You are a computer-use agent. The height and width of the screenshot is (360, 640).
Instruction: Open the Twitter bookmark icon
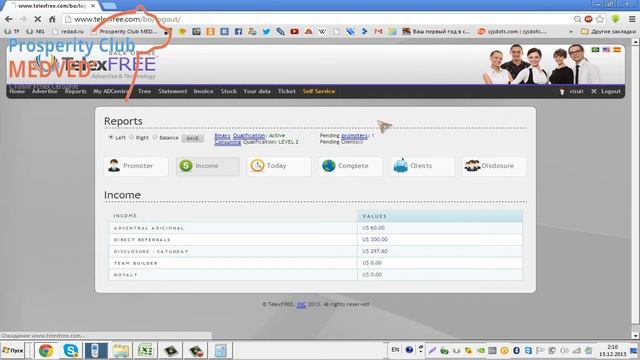click(266, 31)
